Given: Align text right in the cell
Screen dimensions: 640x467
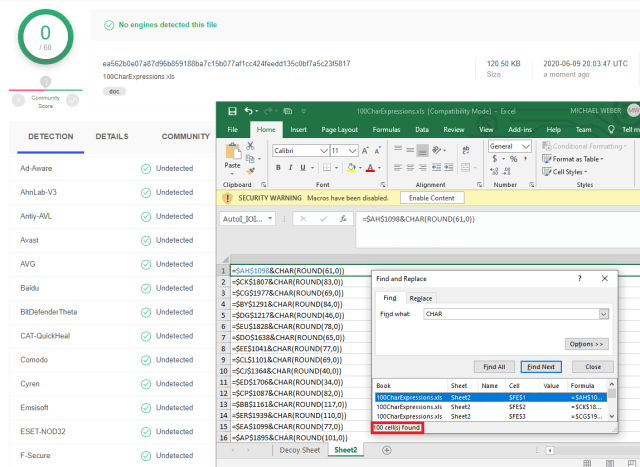Looking at the screenshot, I should click(423, 167).
